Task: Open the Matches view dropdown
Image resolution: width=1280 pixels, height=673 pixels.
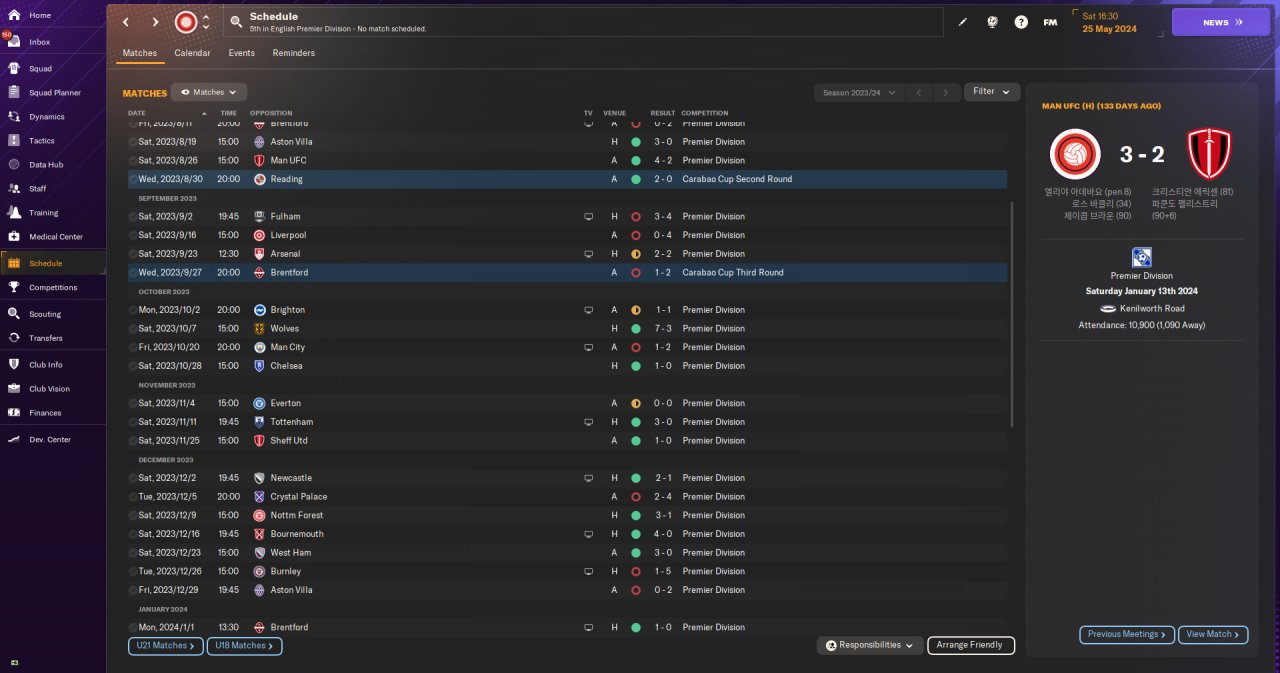Action: (209, 92)
